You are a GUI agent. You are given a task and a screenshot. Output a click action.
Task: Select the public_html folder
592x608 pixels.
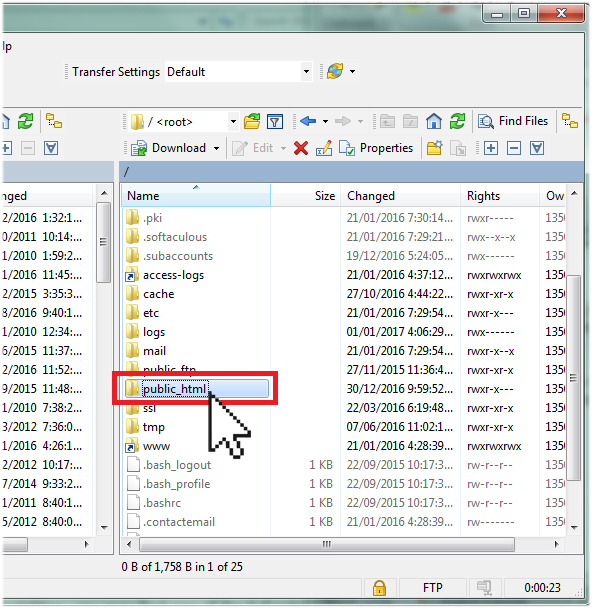(x=197, y=389)
